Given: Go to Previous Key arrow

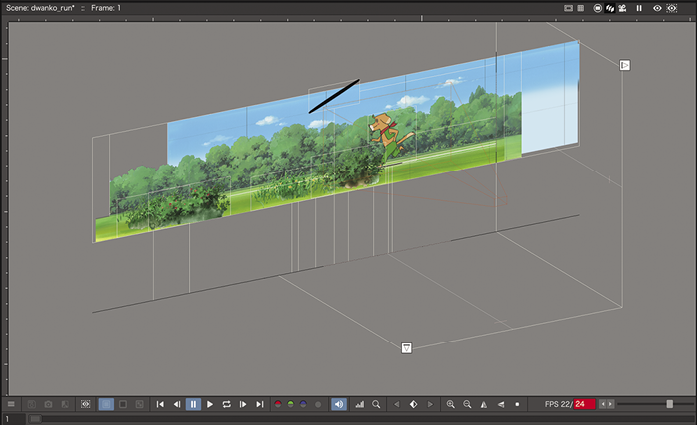Looking at the screenshot, I should pos(397,404).
